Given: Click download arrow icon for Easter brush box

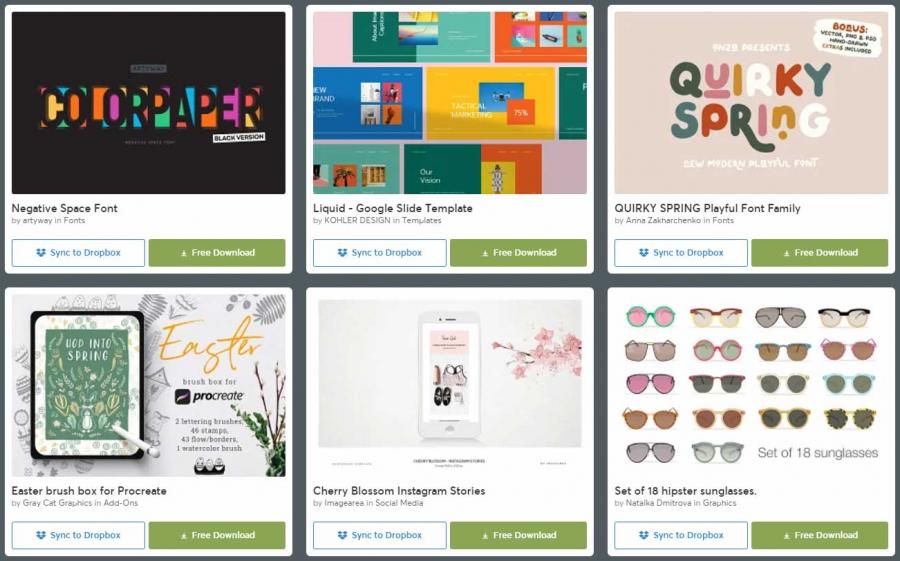Looking at the screenshot, I should coord(184,536).
